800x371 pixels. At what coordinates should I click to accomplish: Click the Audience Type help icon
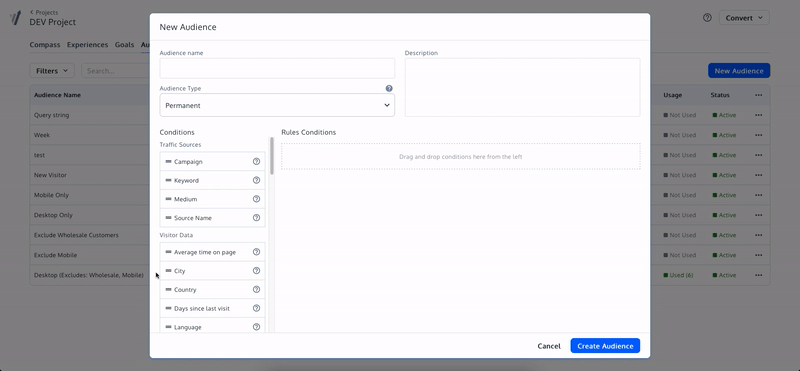[389, 88]
